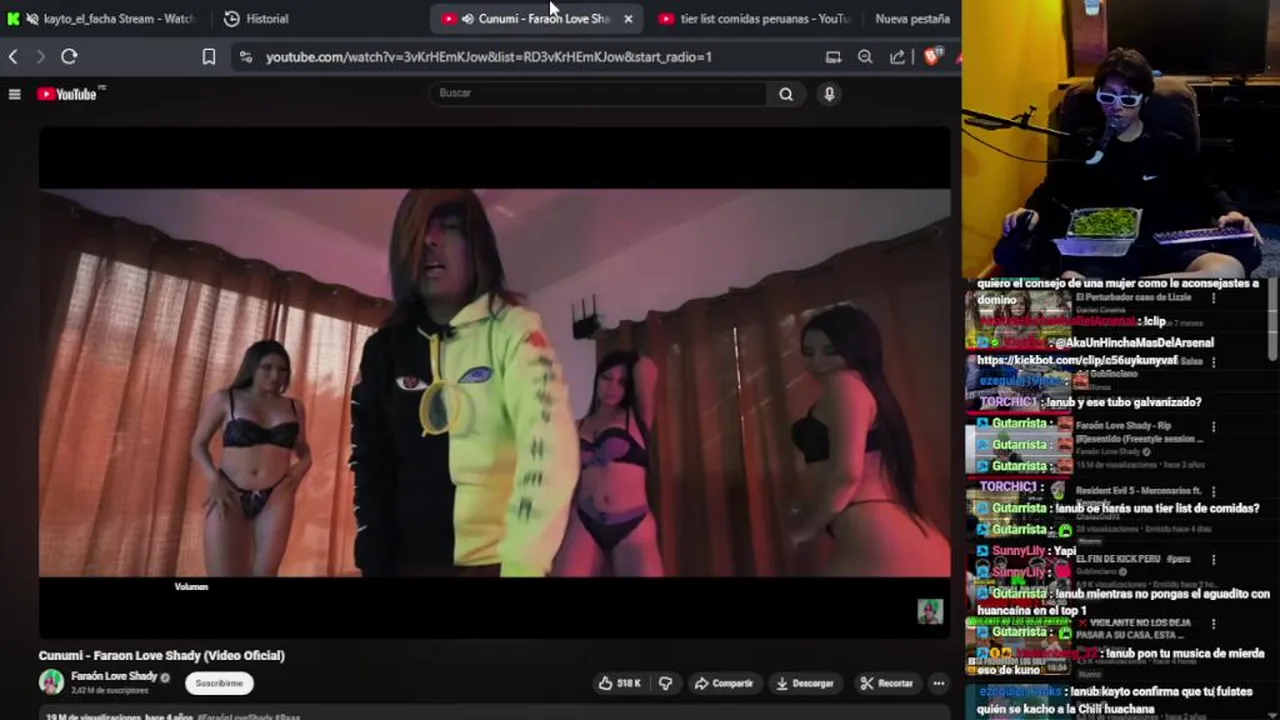Run search with the magnifier button
Viewport: 1280px width, 720px height.
pyautogui.click(x=786, y=94)
